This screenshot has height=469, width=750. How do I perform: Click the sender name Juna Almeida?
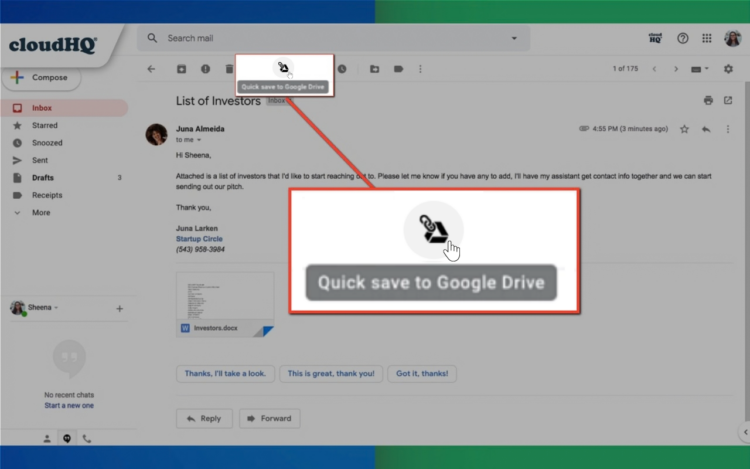pyautogui.click(x=200, y=129)
